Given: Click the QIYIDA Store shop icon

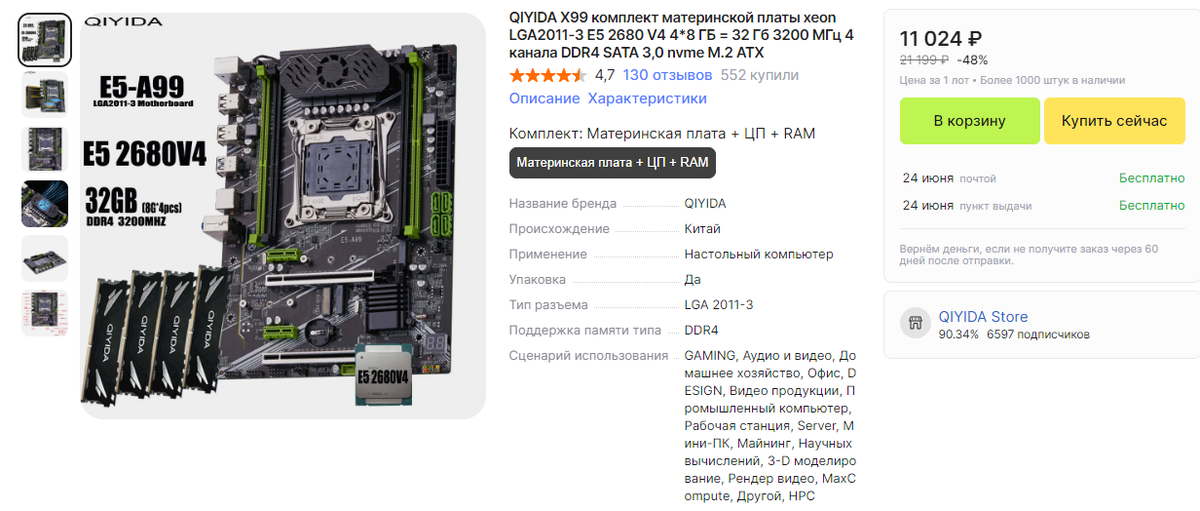Looking at the screenshot, I should 913,324.
